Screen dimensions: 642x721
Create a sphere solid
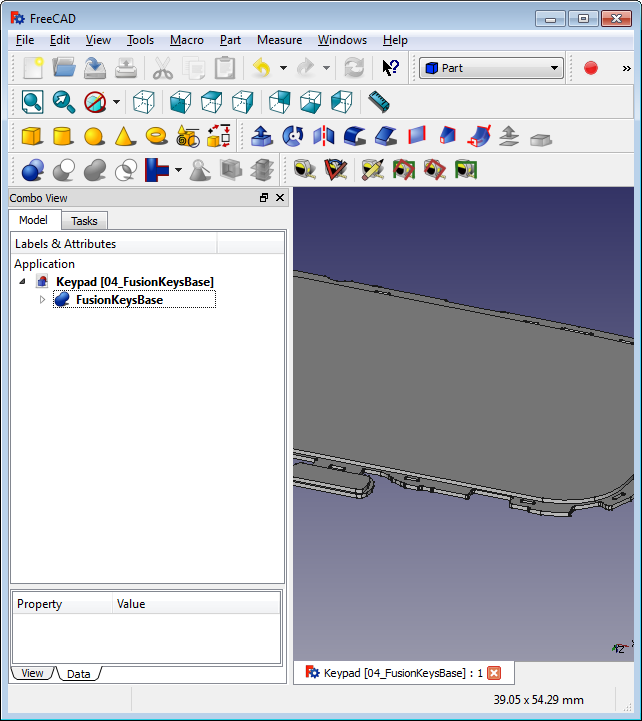[x=94, y=136]
